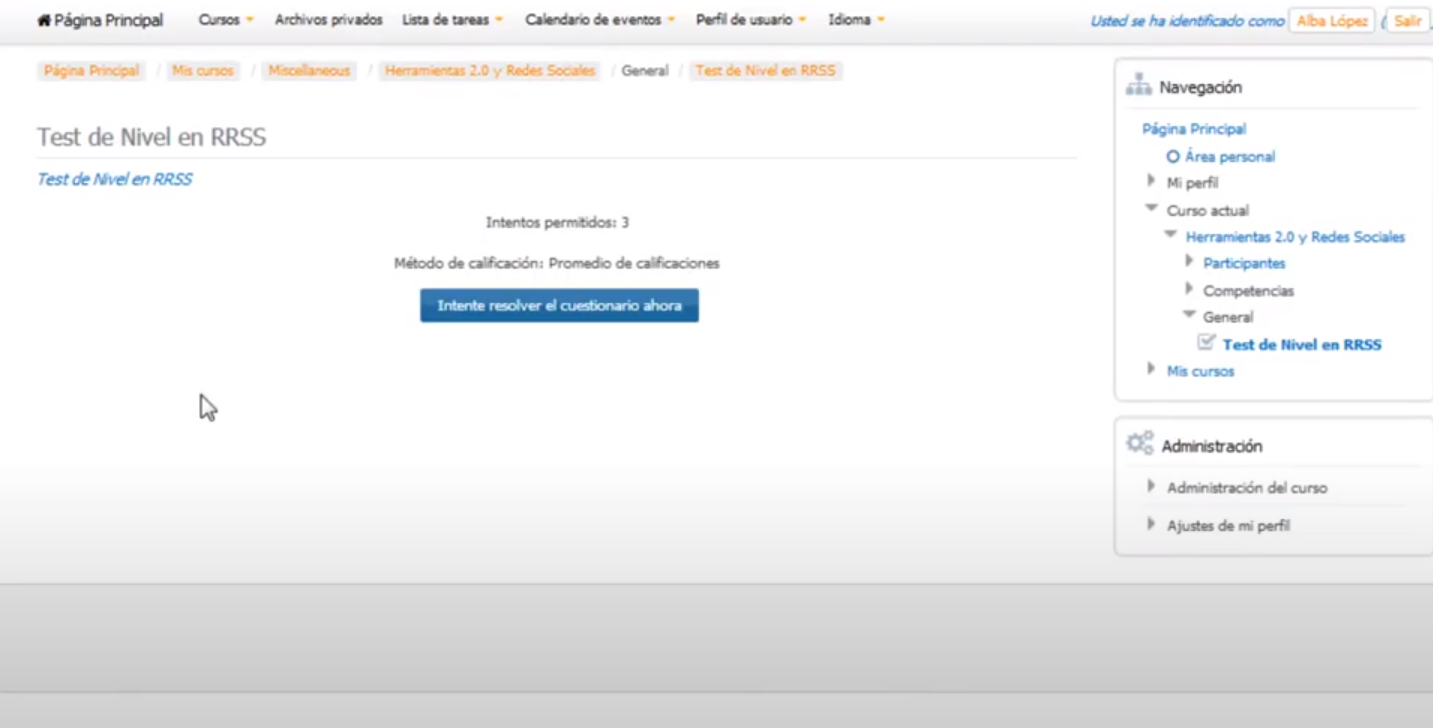Image resolution: width=1433 pixels, height=728 pixels.
Task: Open the Idioma language dropdown
Action: point(856,20)
